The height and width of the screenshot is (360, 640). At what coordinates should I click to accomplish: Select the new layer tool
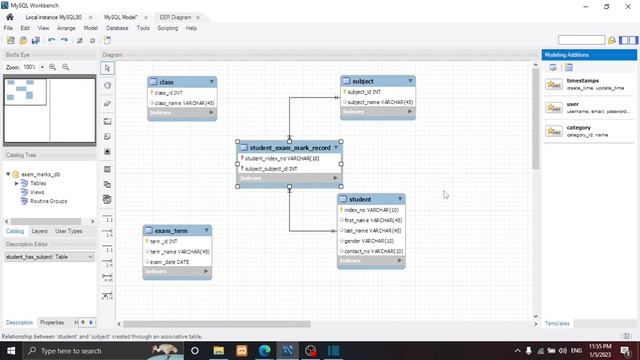107,121
